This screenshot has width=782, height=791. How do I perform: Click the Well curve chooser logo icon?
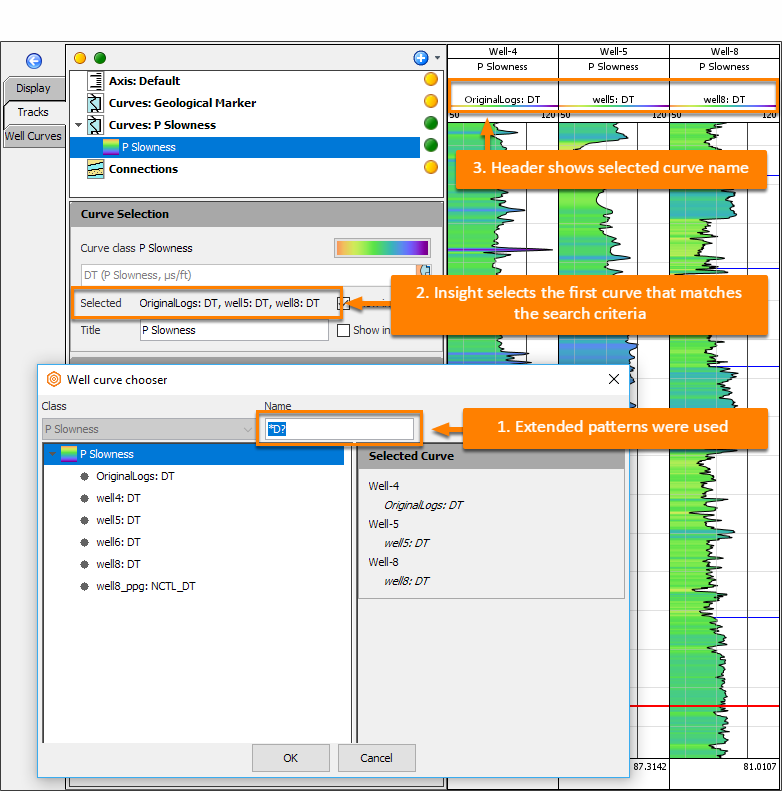[x=54, y=379]
